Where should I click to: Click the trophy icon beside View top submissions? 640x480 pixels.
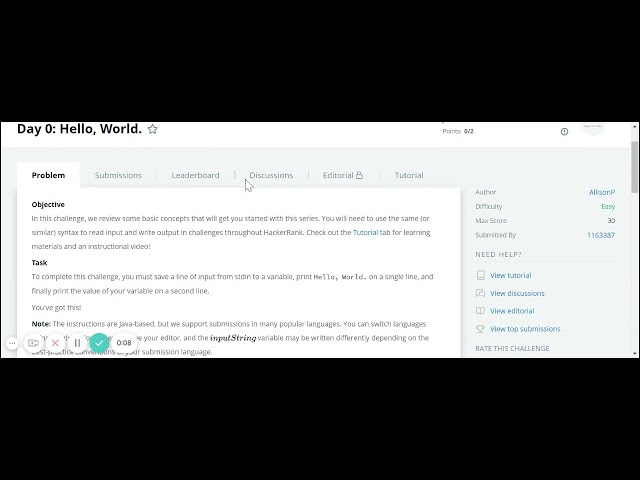click(481, 329)
